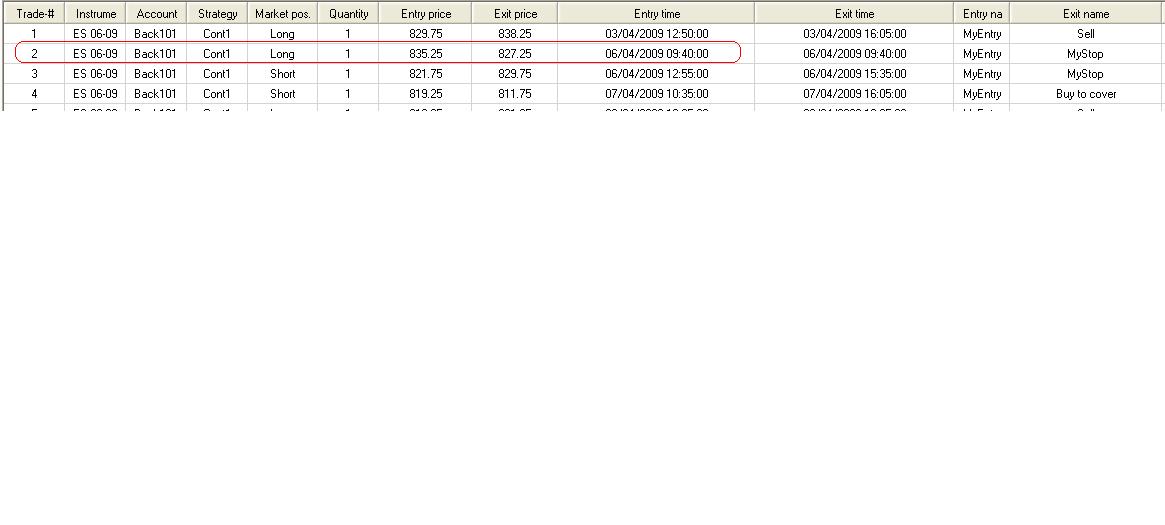Select entry time 07/04/2009 10:35:00
Viewport: 1165px width, 525px height.
(x=657, y=94)
